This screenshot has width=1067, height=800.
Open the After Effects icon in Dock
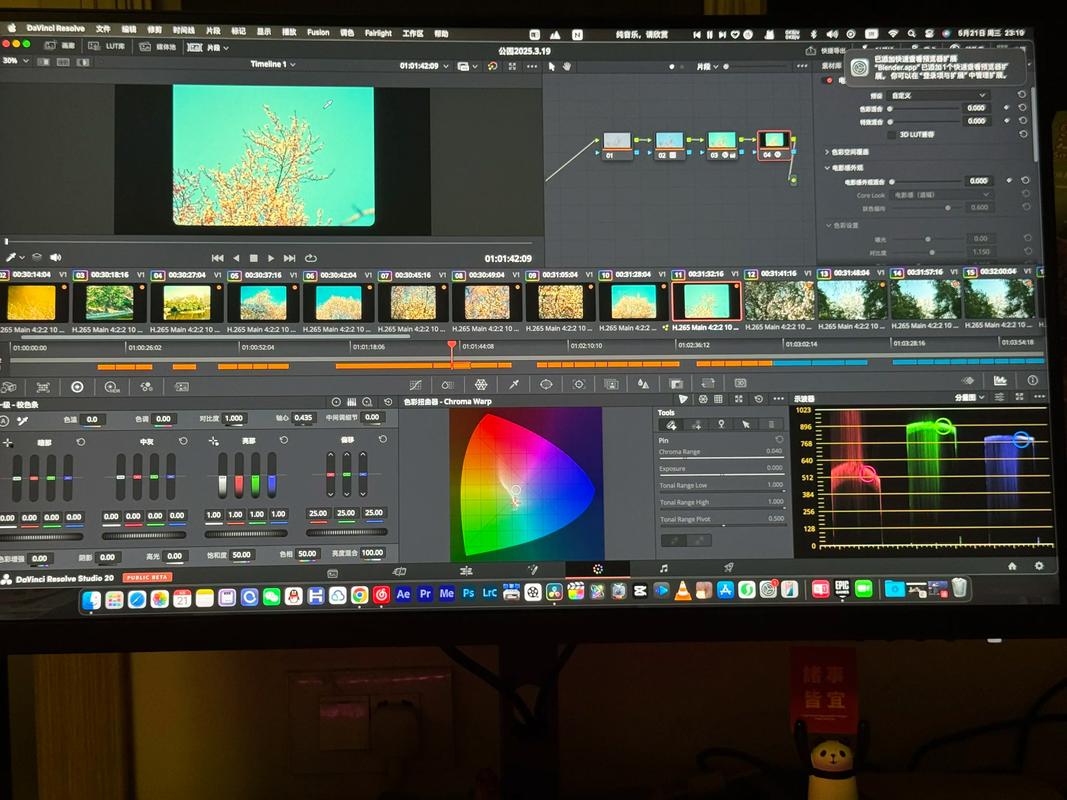[x=403, y=594]
